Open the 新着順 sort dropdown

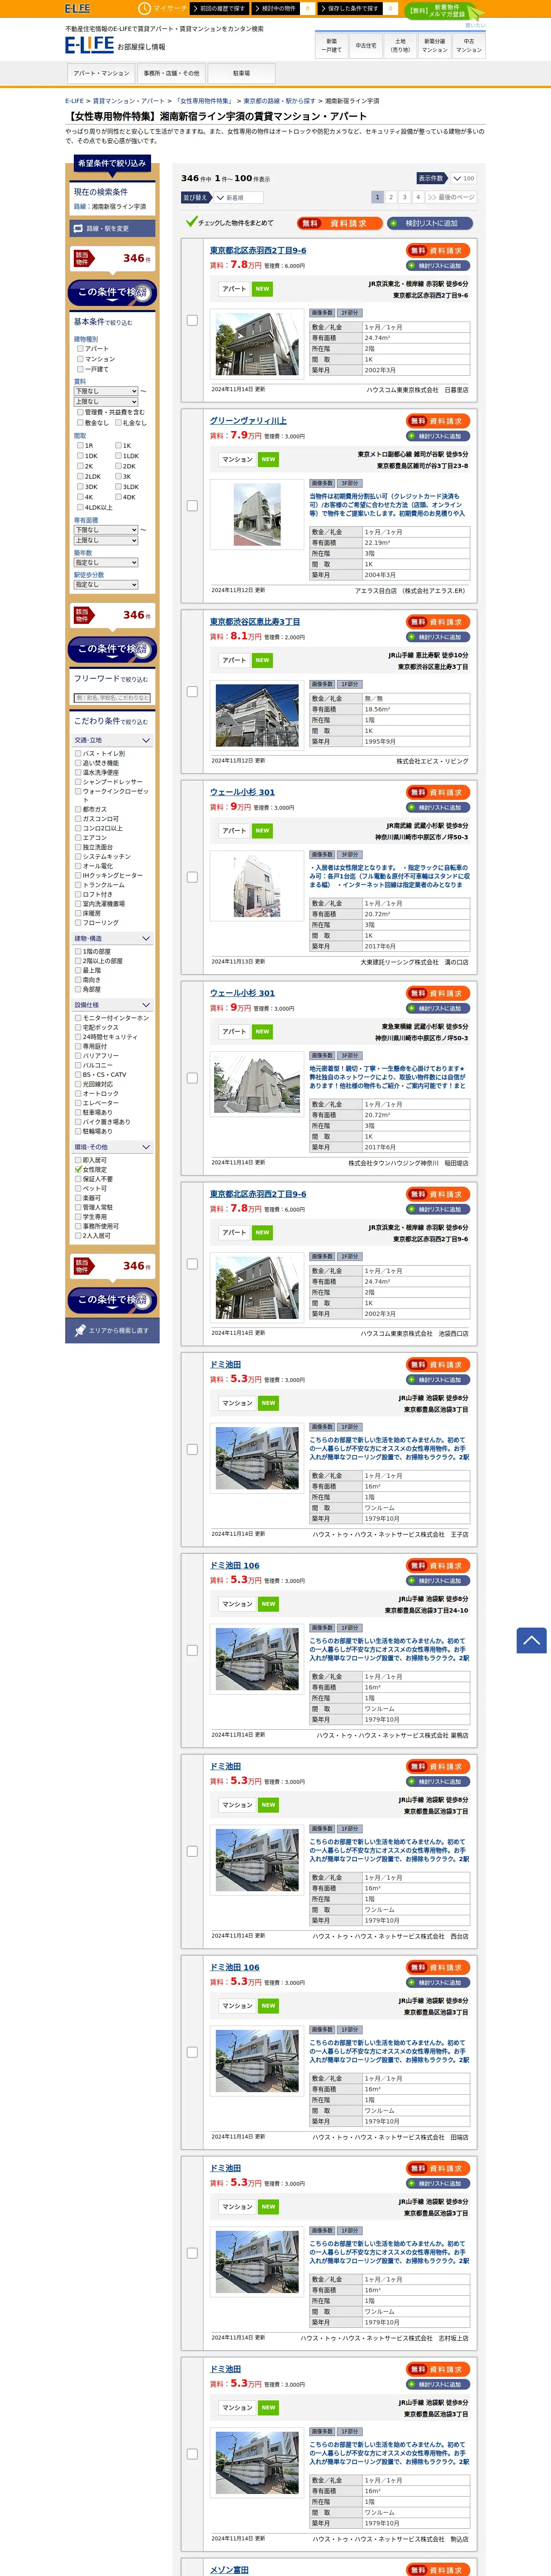coord(238,198)
